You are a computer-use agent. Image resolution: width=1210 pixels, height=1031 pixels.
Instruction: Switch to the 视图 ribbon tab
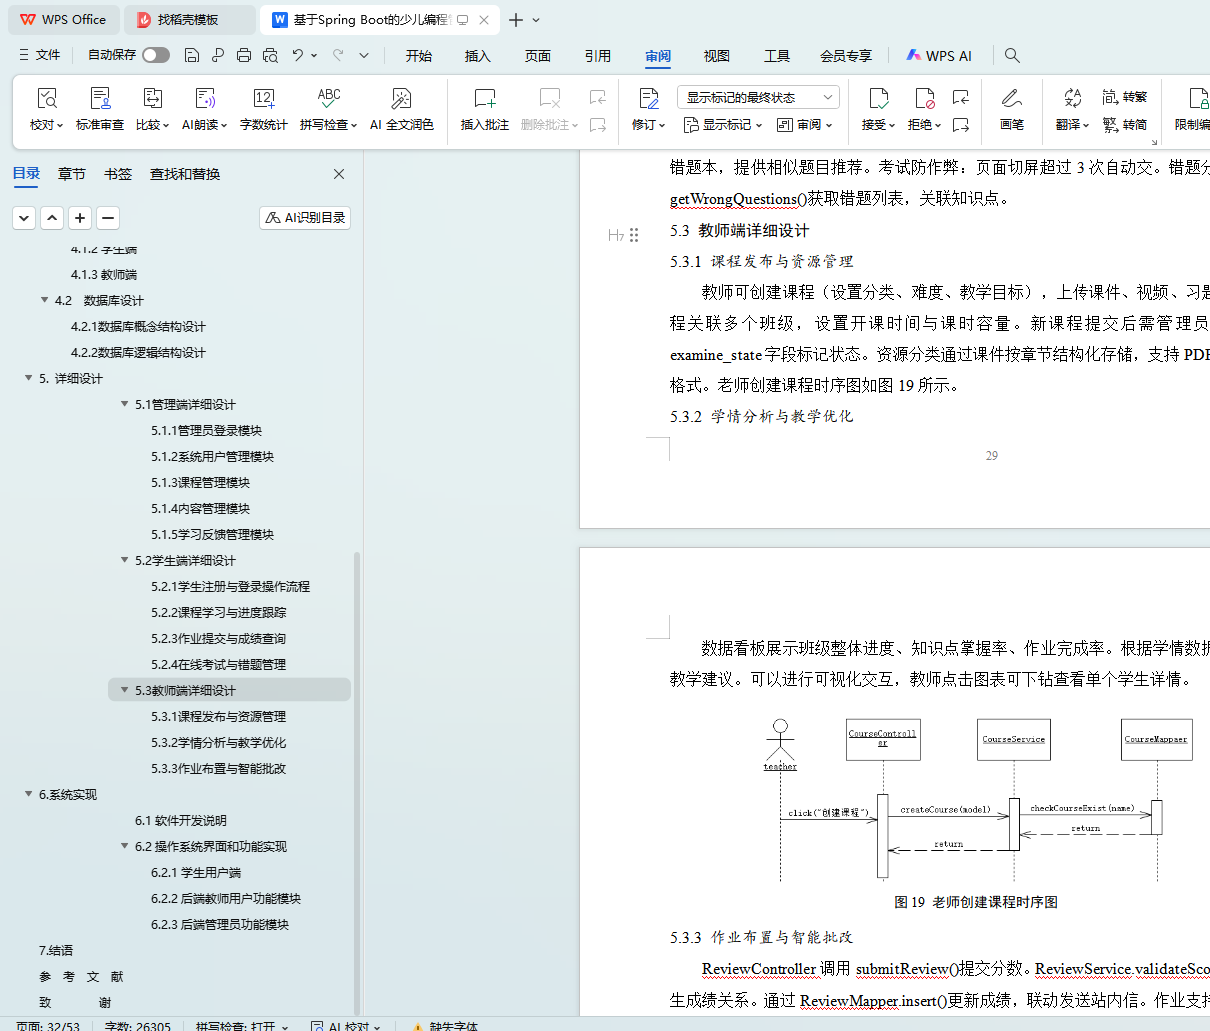point(716,56)
